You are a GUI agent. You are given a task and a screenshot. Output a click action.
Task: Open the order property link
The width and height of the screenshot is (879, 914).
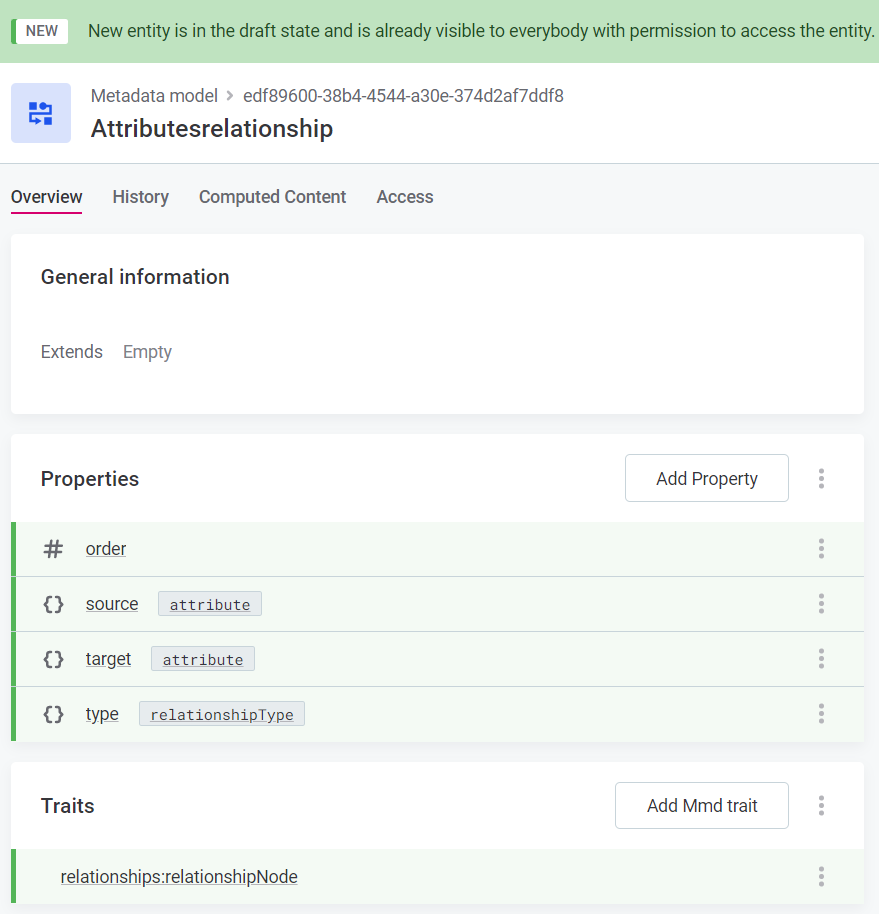[106, 549]
